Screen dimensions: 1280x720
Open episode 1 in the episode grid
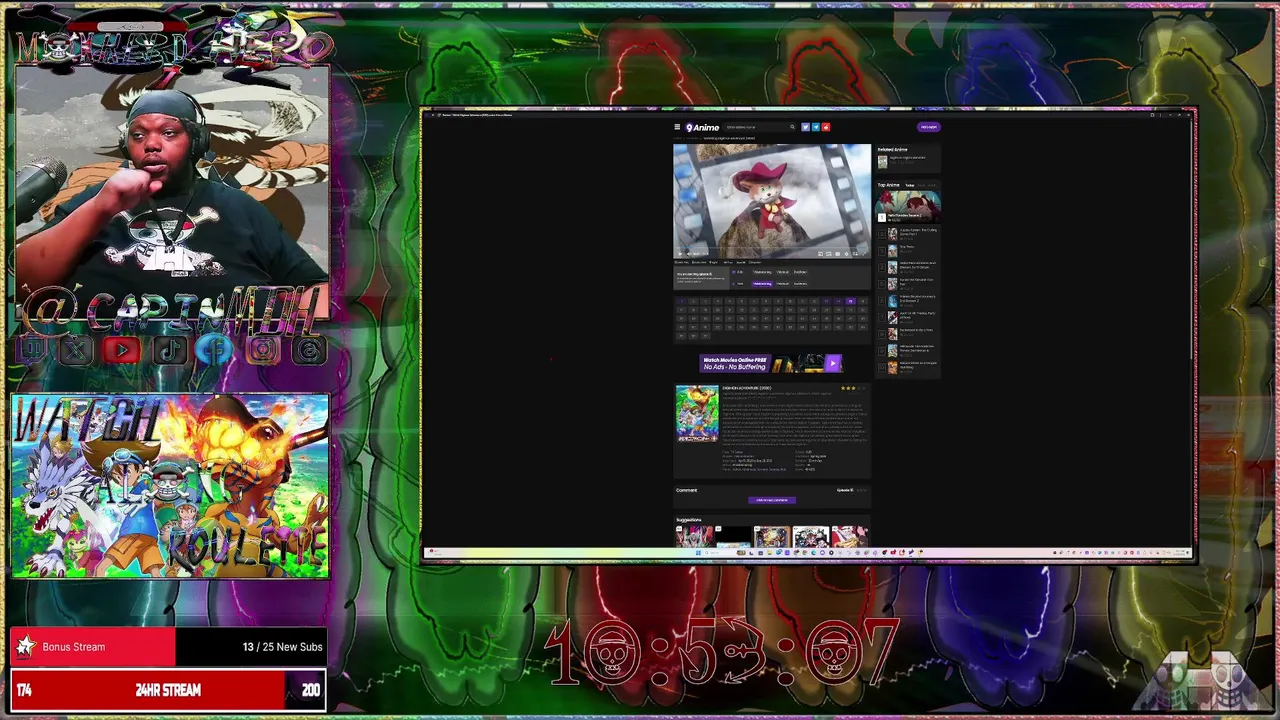pos(681,301)
